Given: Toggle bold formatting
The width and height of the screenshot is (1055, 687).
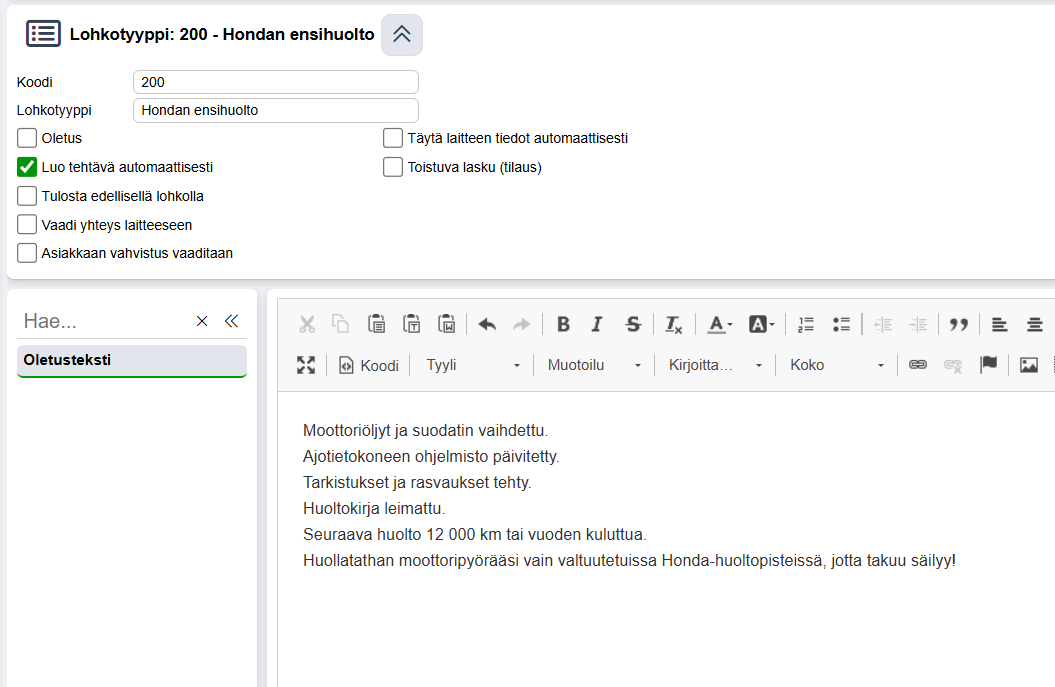Looking at the screenshot, I should click(563, 324).
